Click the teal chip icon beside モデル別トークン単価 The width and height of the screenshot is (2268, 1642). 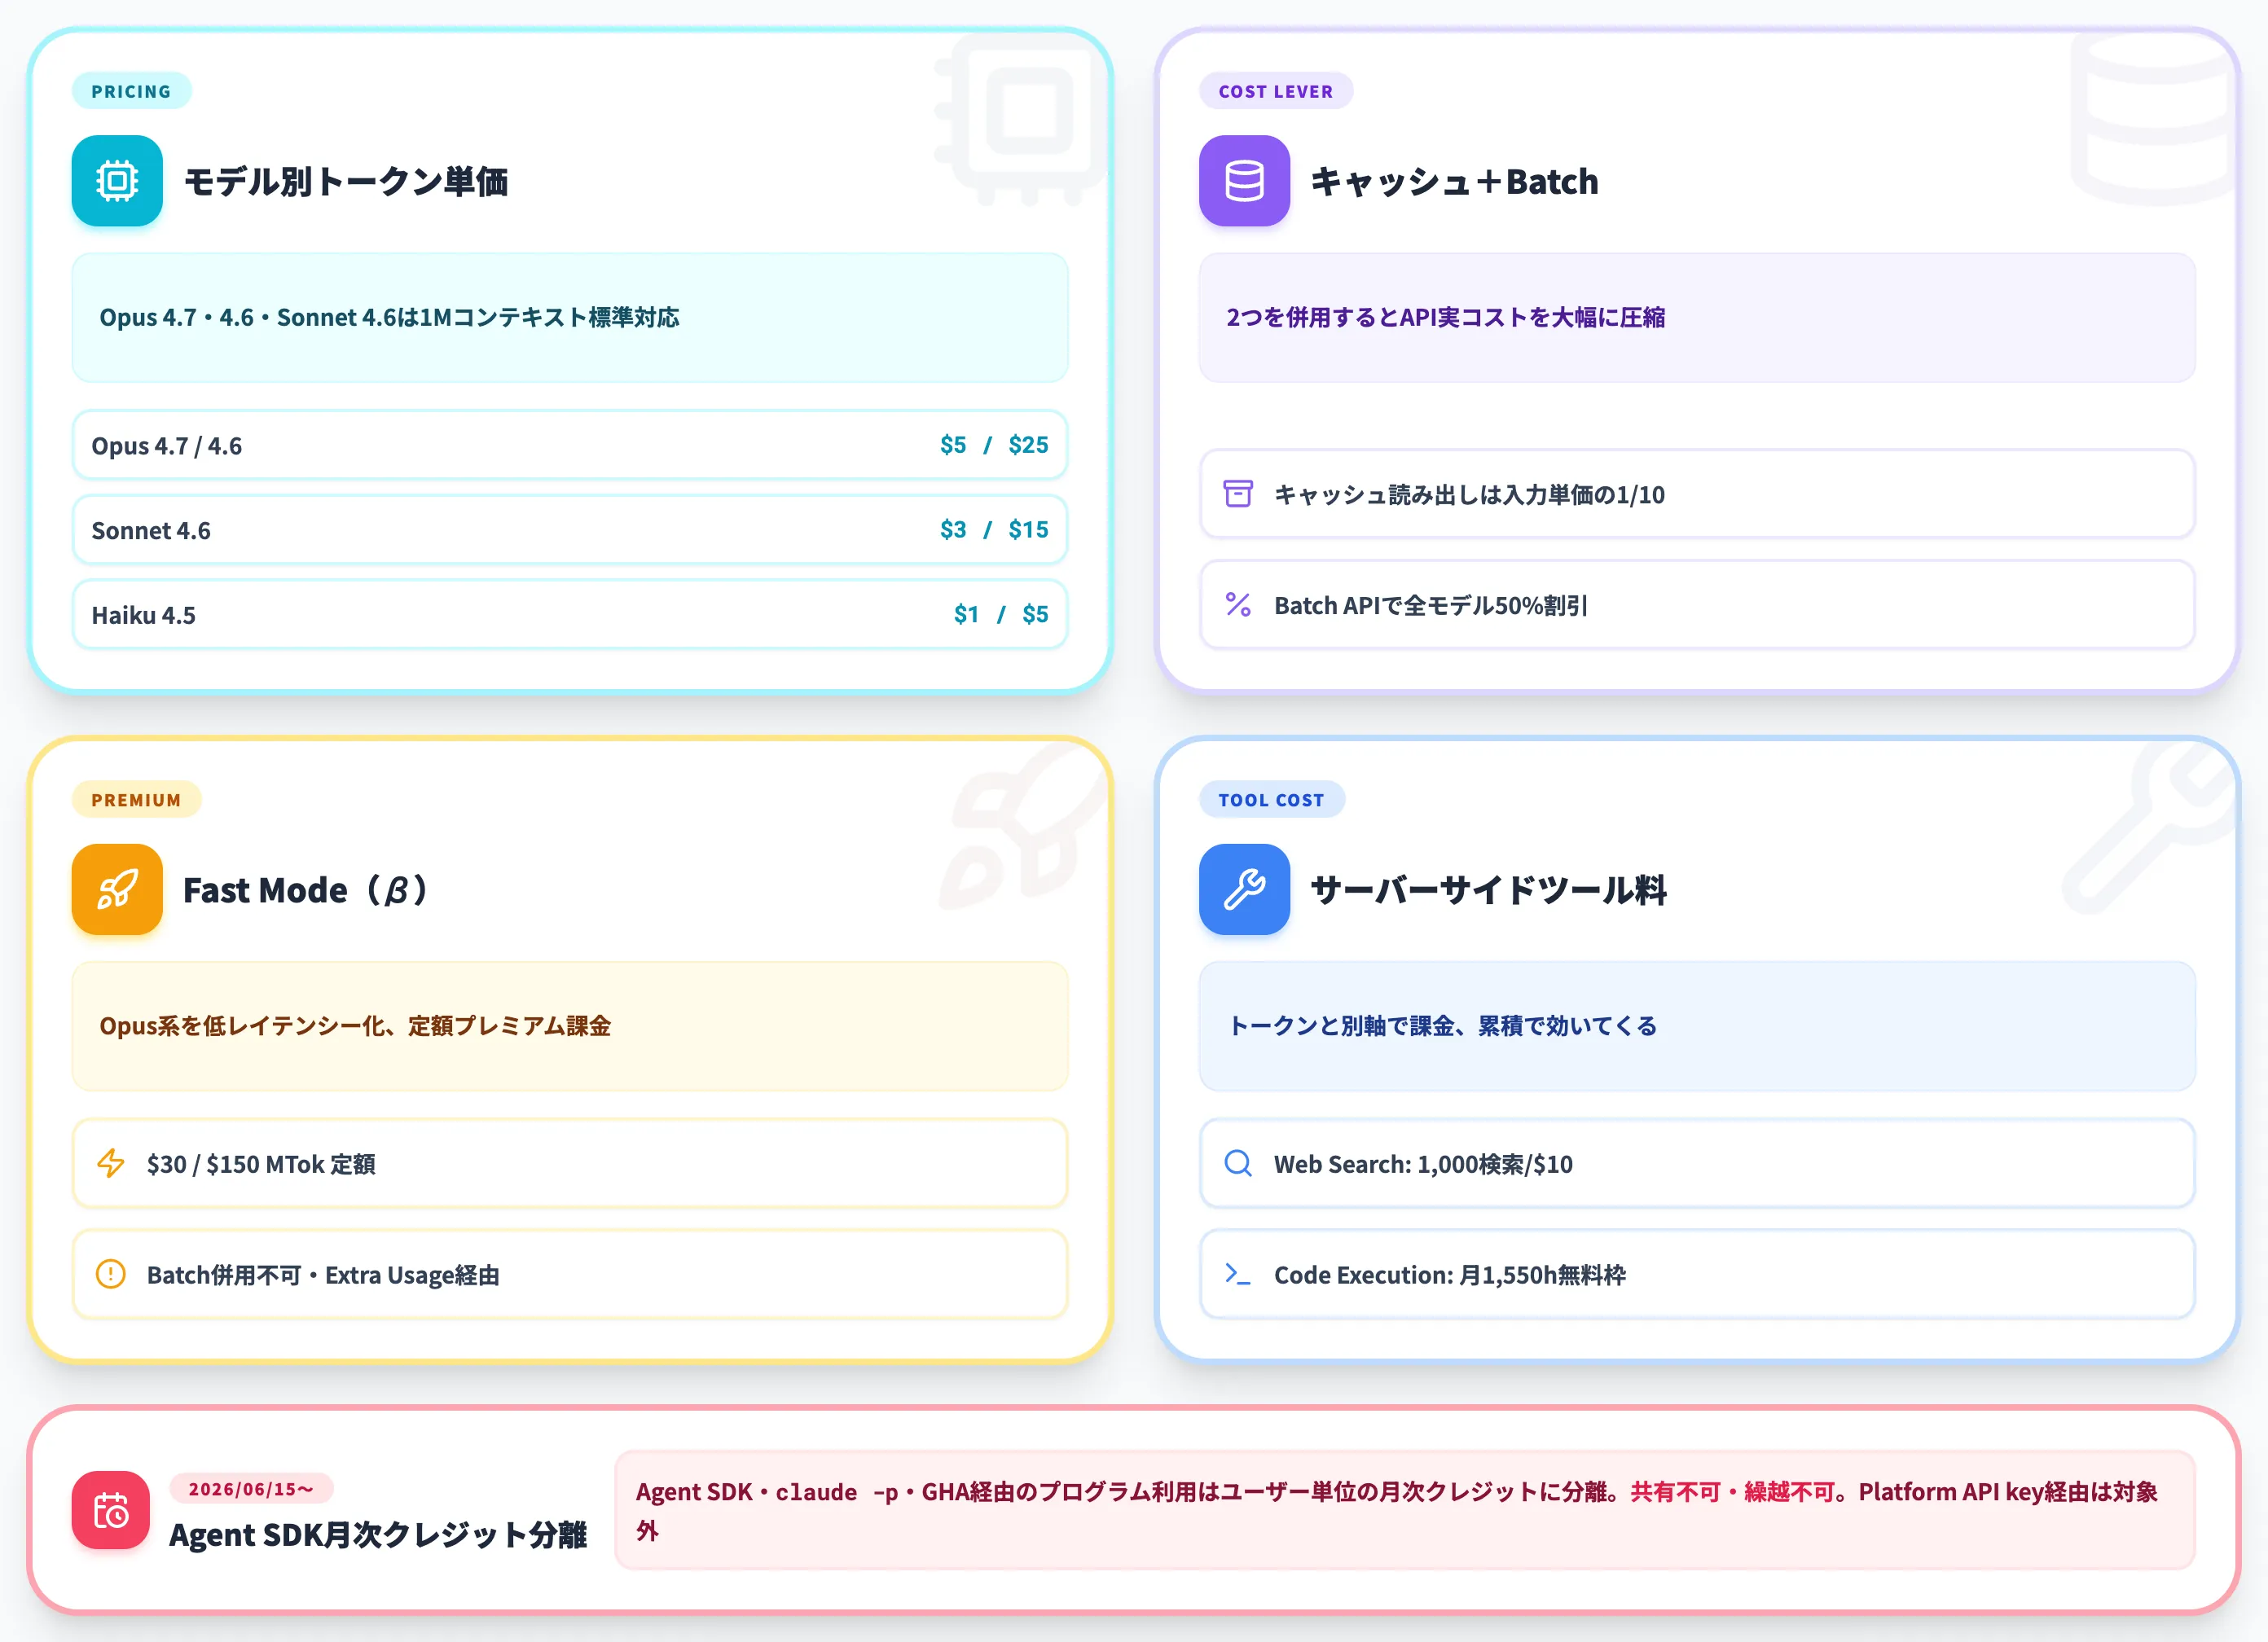point(117,181)
